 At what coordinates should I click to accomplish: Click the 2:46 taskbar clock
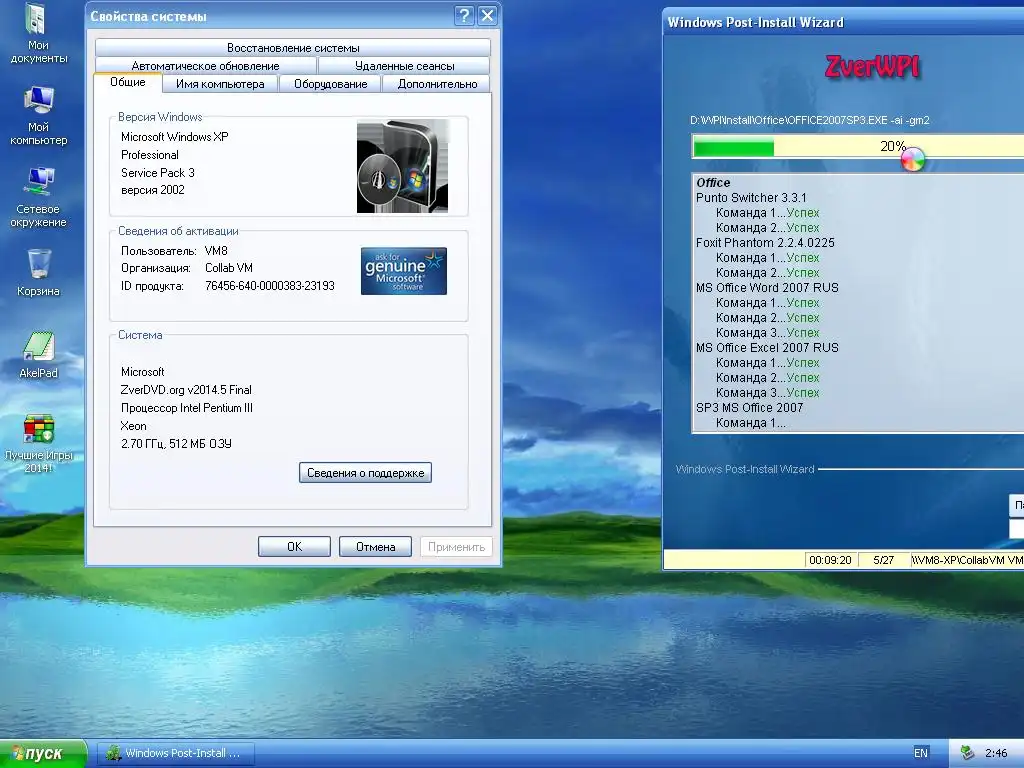coord(996,753)
